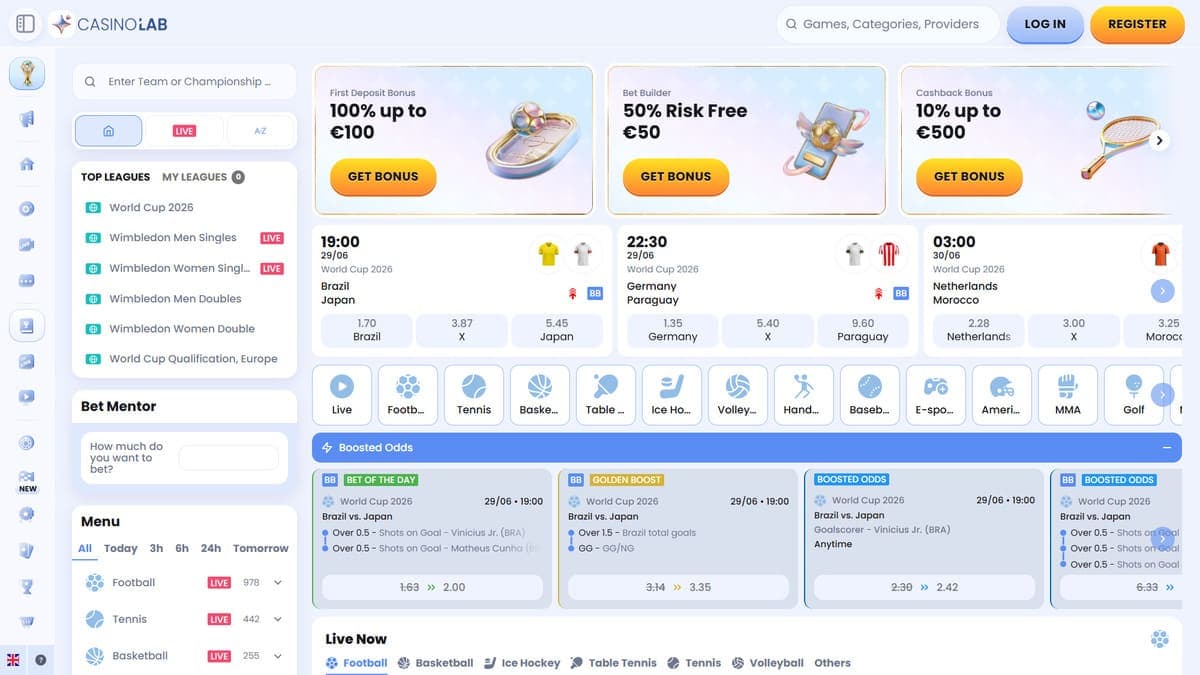Open the Basketball tab under Live Now
Image resolution: width=1200 pixels, height=675 pixels.
435,662
